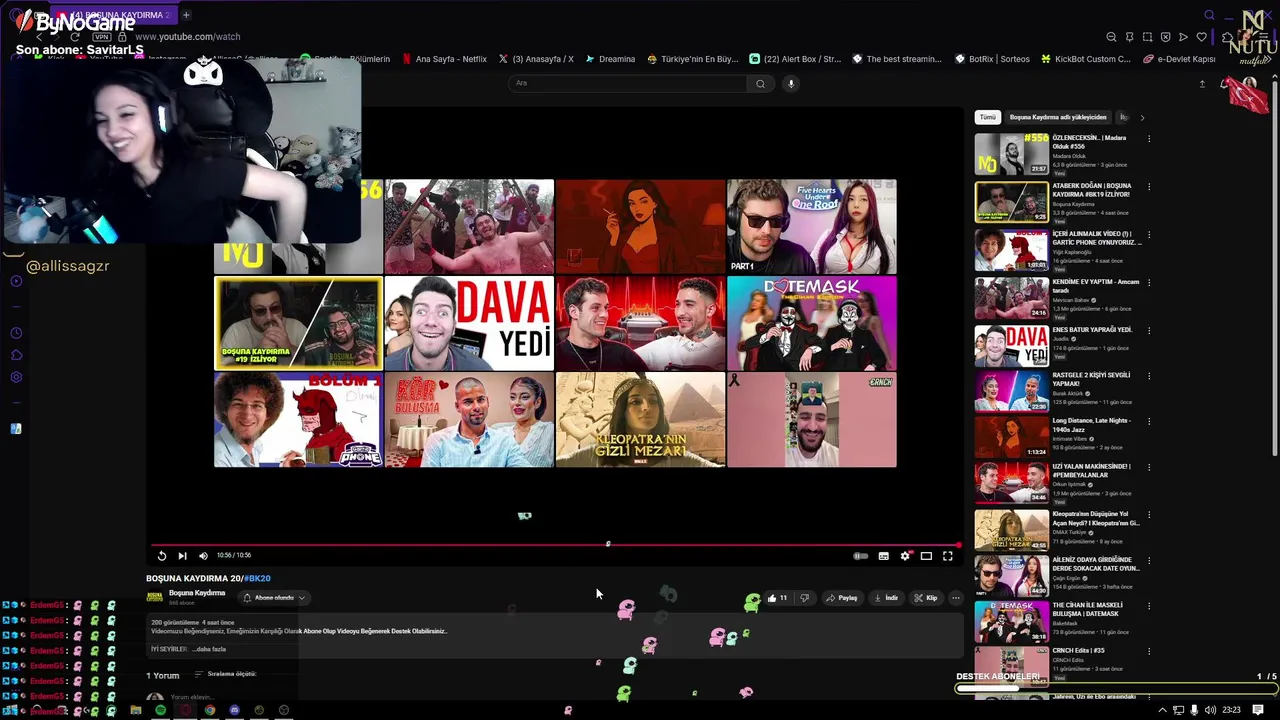Image resolution: width=1280 pixels, height=720 pixels.
Task: Open the player settings gear
Action: [905, 556]
